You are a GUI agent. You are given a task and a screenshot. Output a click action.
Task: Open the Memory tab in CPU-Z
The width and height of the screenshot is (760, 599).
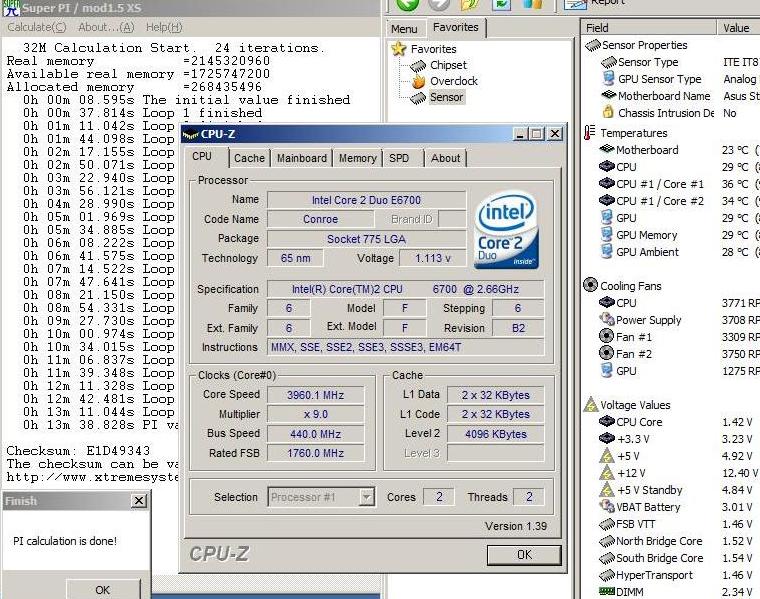[x=357, y=158]
